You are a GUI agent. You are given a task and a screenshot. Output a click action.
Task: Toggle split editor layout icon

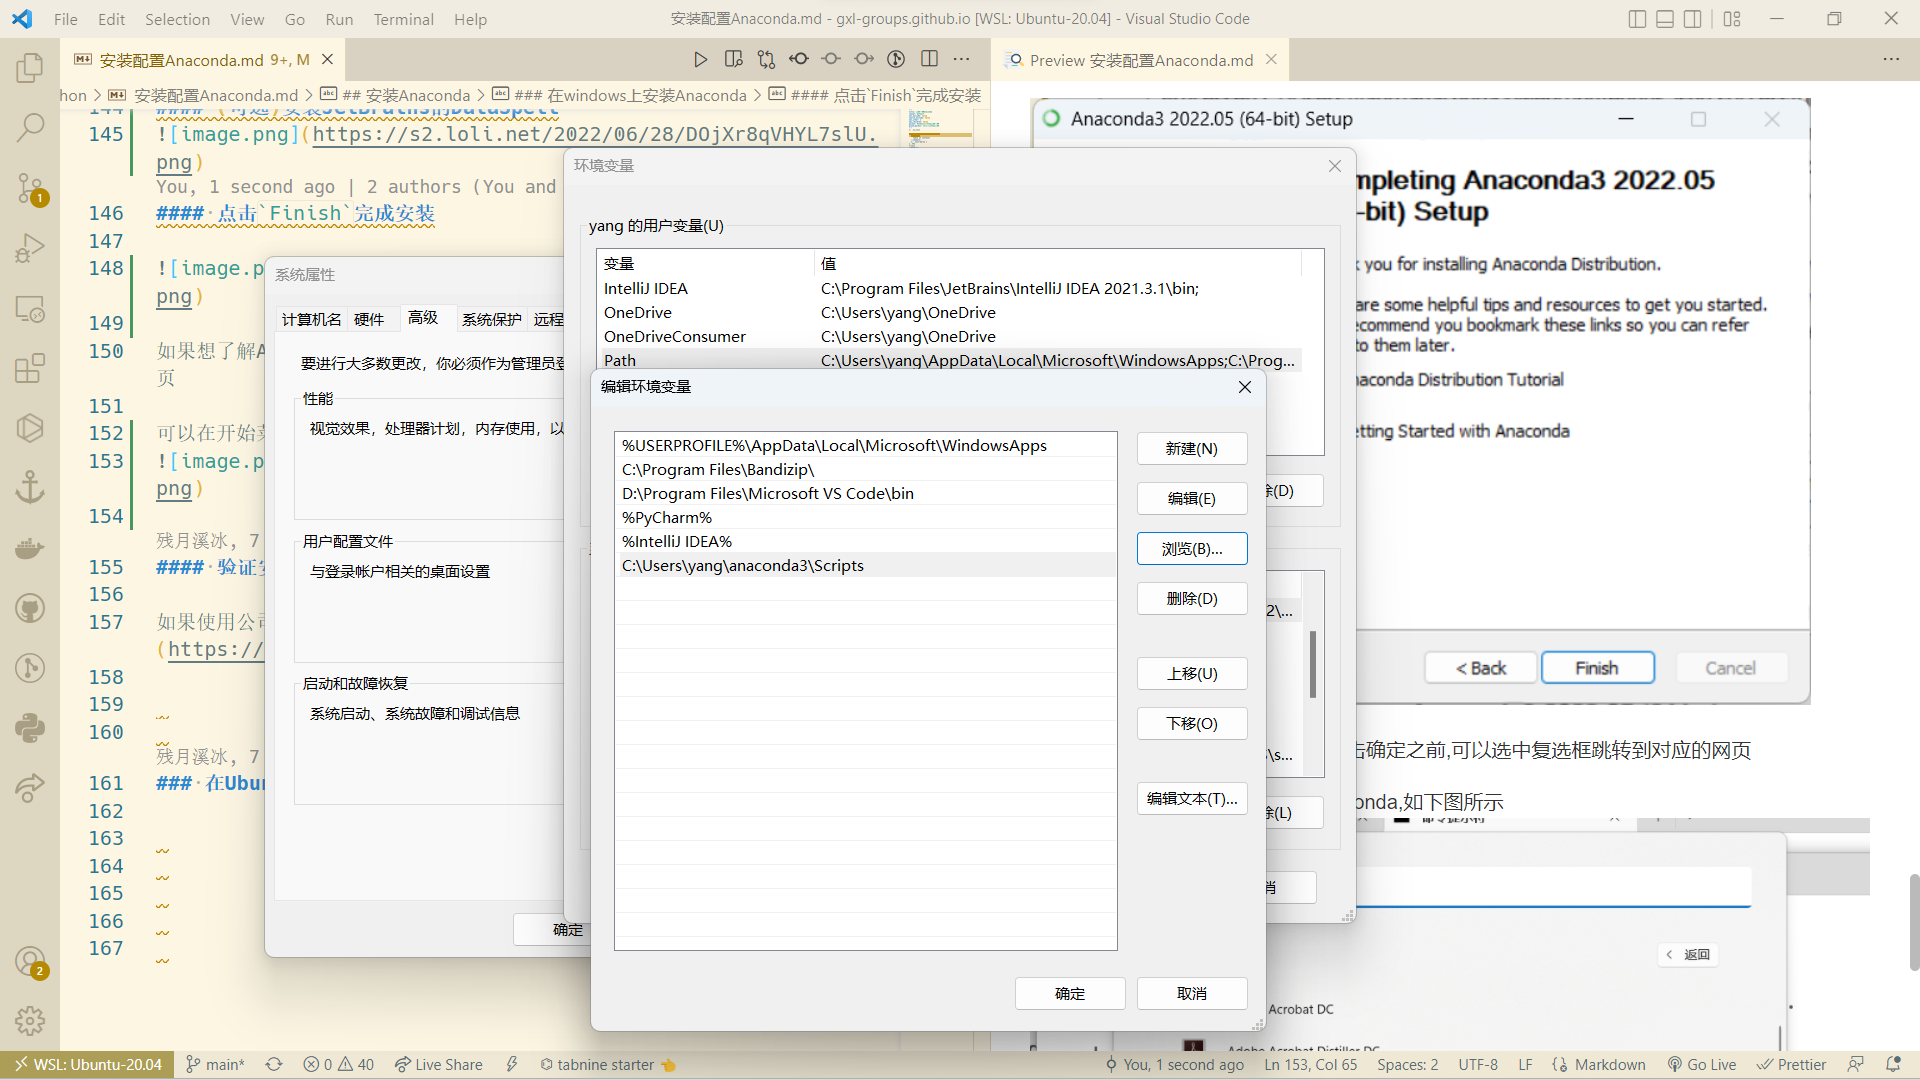click(x=929, y=60)
